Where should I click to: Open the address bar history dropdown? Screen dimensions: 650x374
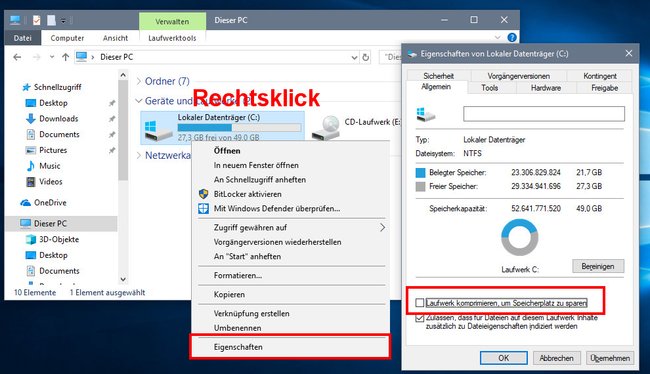click(354, 57)
